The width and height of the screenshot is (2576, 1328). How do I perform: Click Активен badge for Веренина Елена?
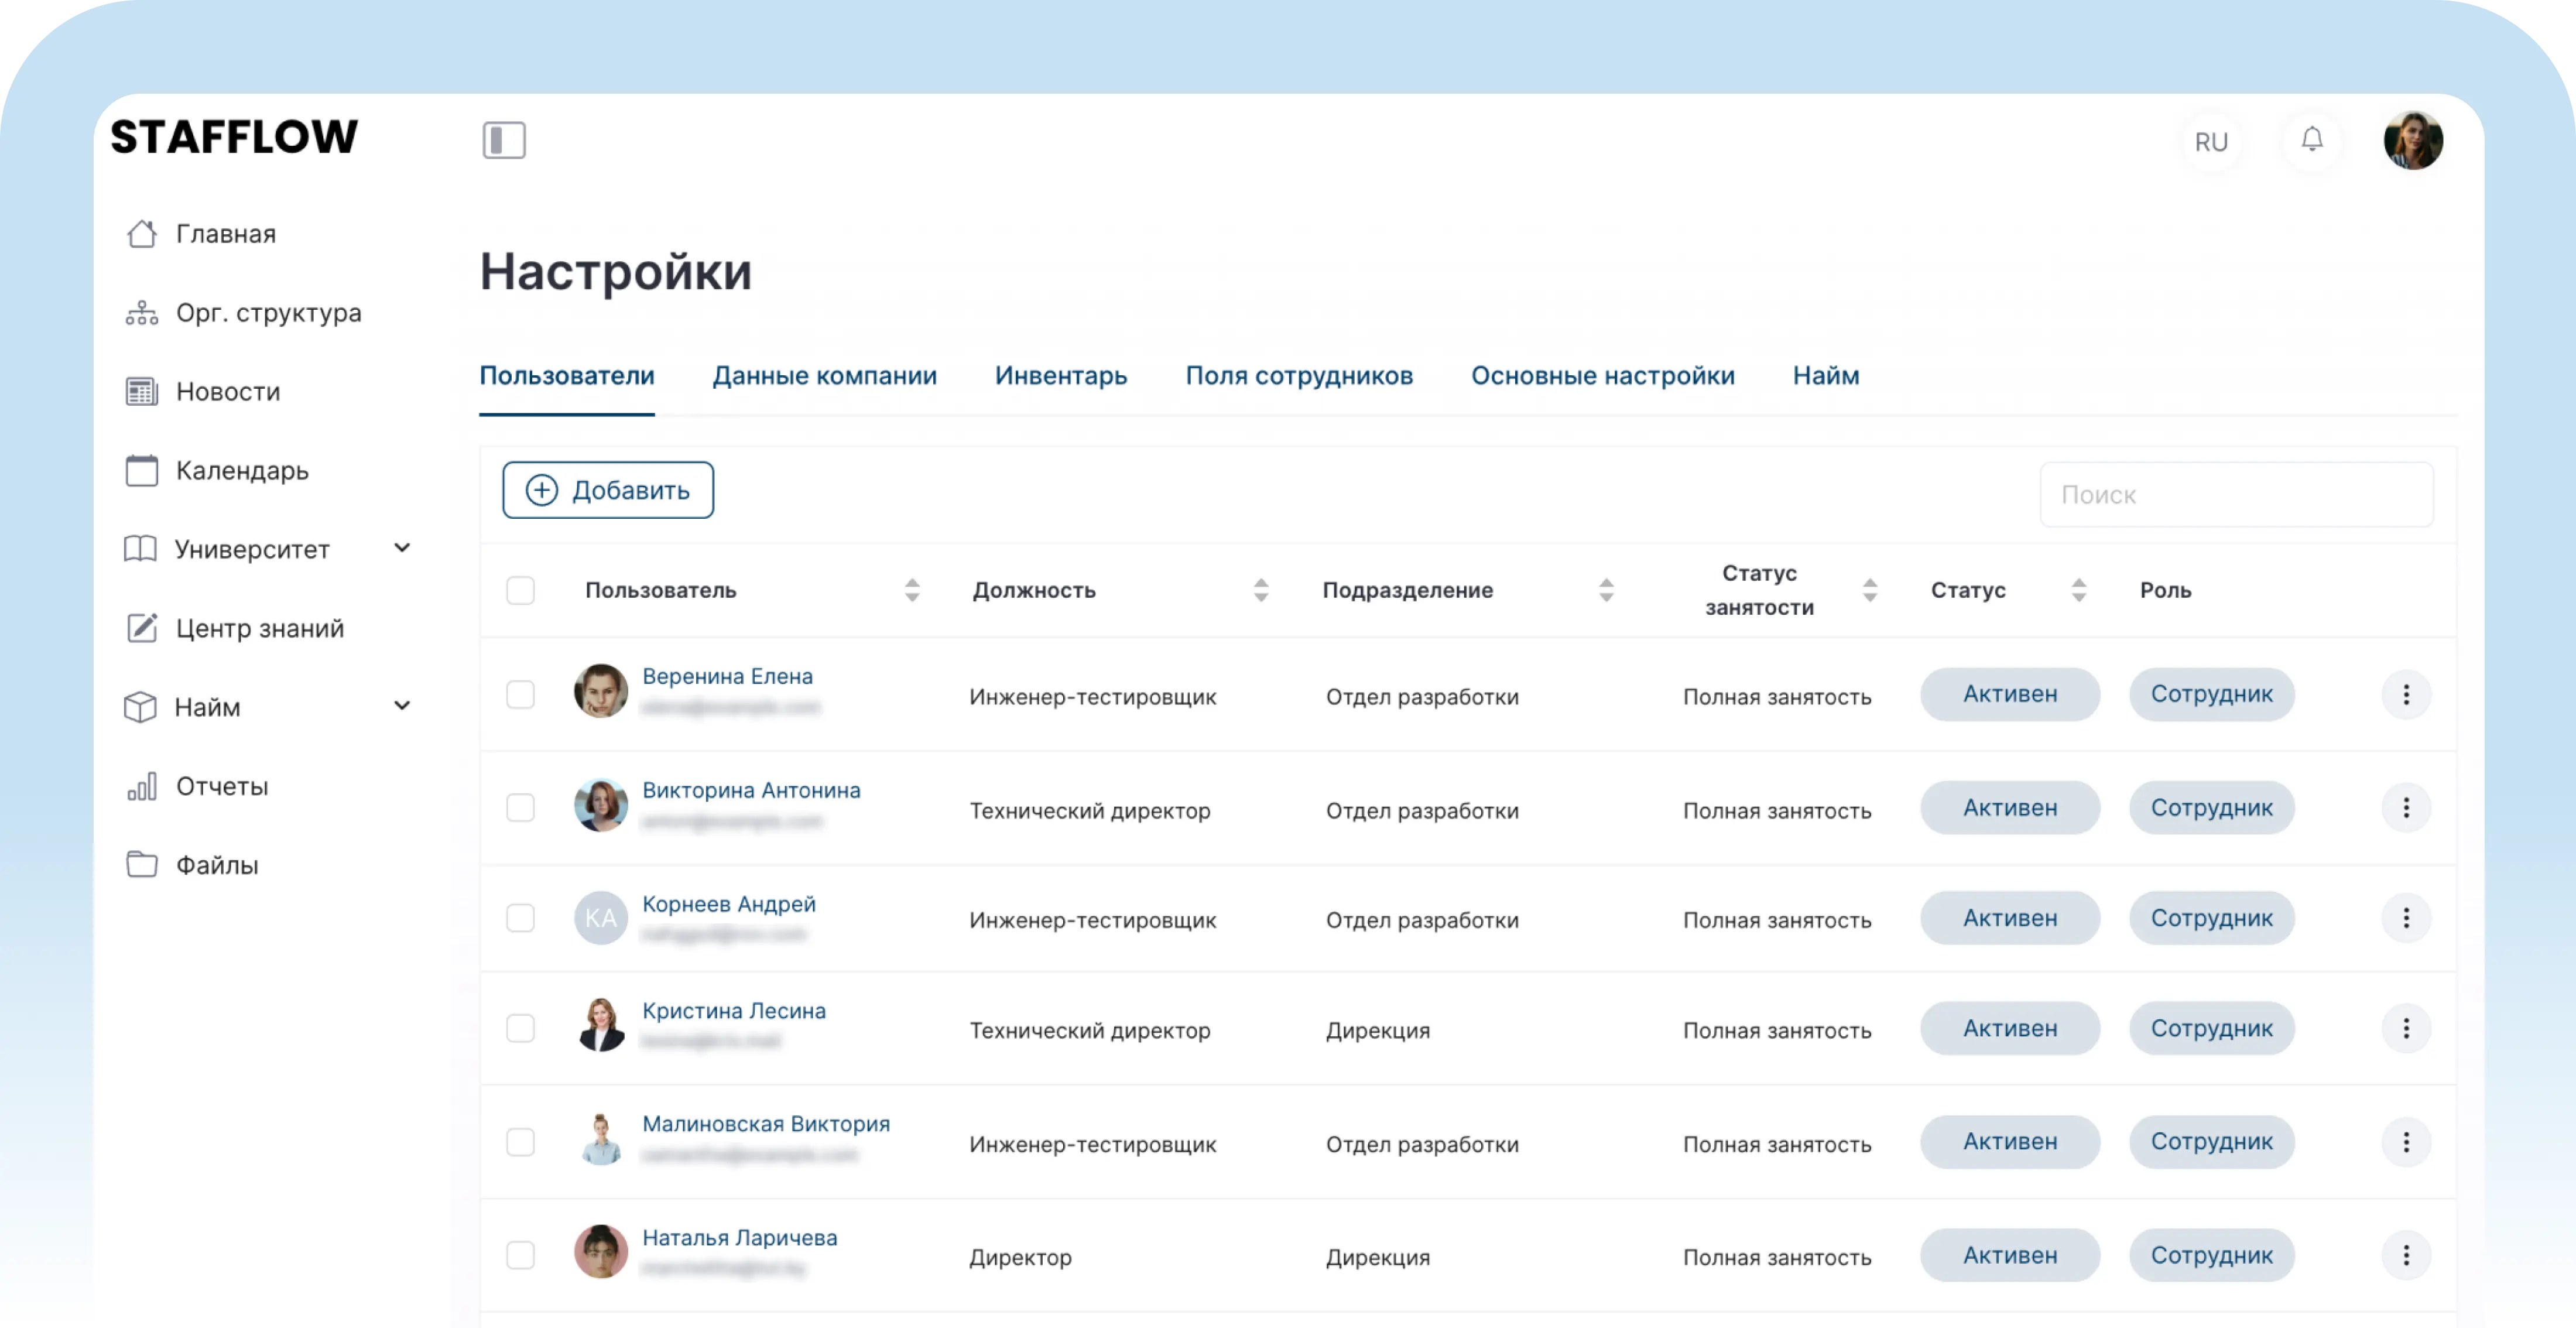[2009, 694]
